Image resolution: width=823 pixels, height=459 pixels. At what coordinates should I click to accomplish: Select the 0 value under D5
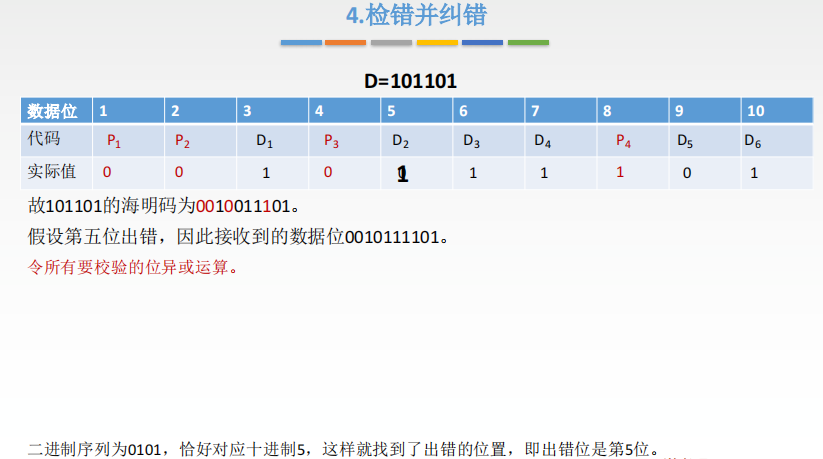[x=687, y=173]
